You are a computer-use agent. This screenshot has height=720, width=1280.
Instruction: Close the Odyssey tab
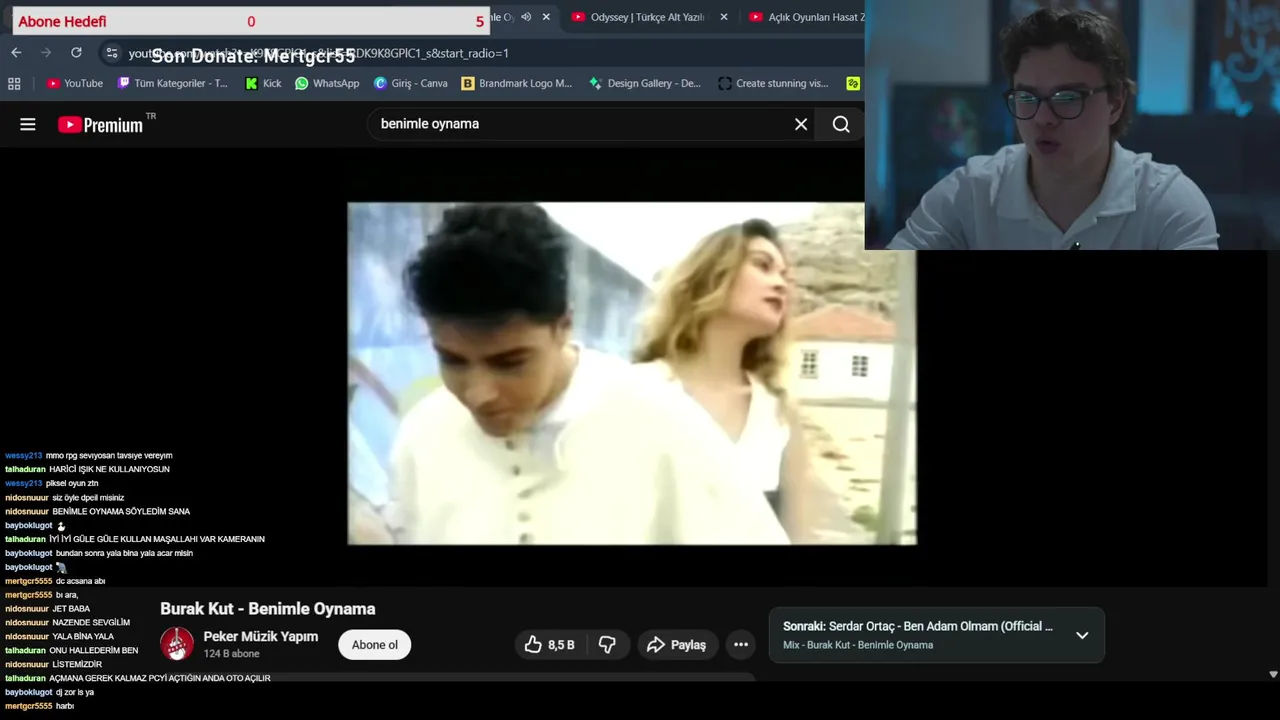point(724,17)
